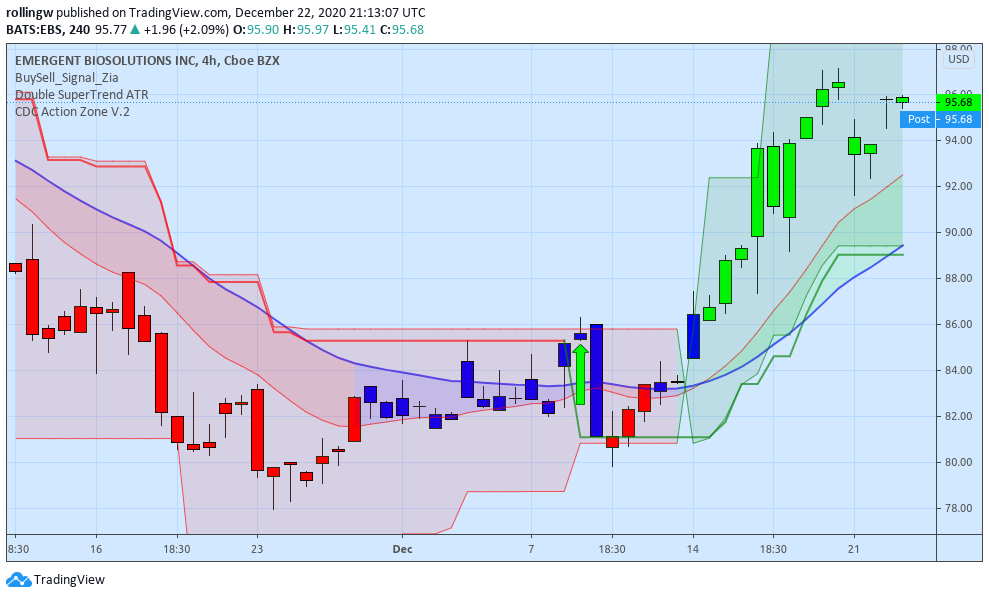Click the USD currency label
Image resolution: width=989 pixels, height=598 pixels.
[959, 59]
